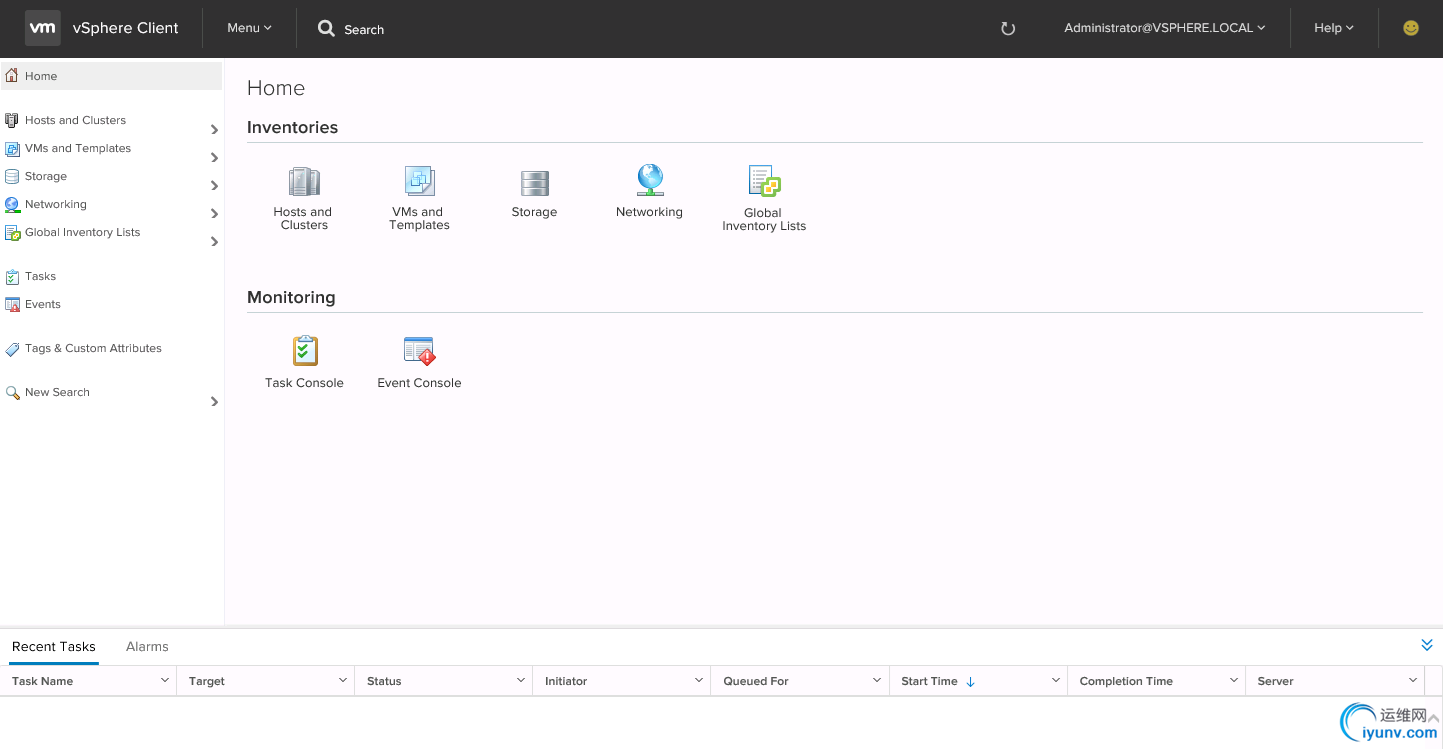The image size is (1443, 749).
Task: Click Global Inventory Lists sidebar icon
Action: 12,232
